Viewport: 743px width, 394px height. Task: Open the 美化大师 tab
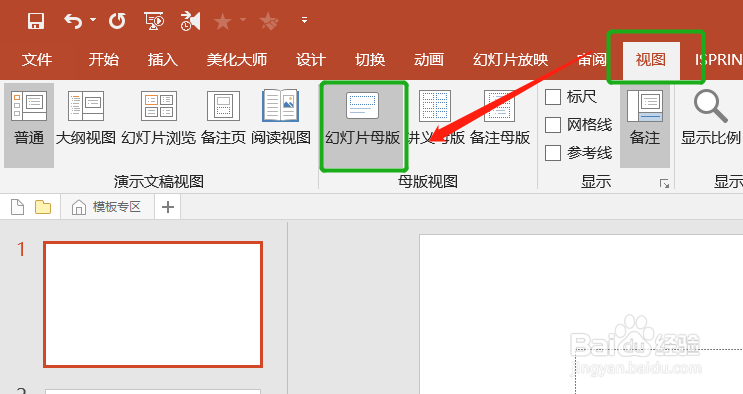click(x=237, y=60)
